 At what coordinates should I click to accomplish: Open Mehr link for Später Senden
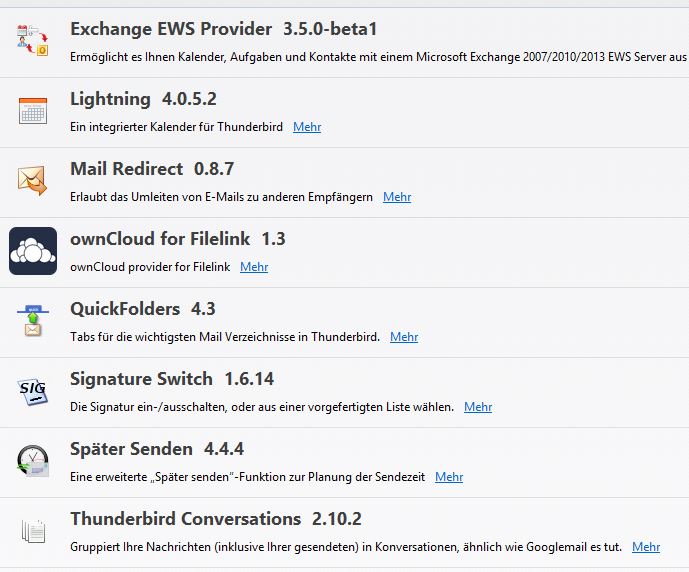pyautogui.click(x=449, y=477)
